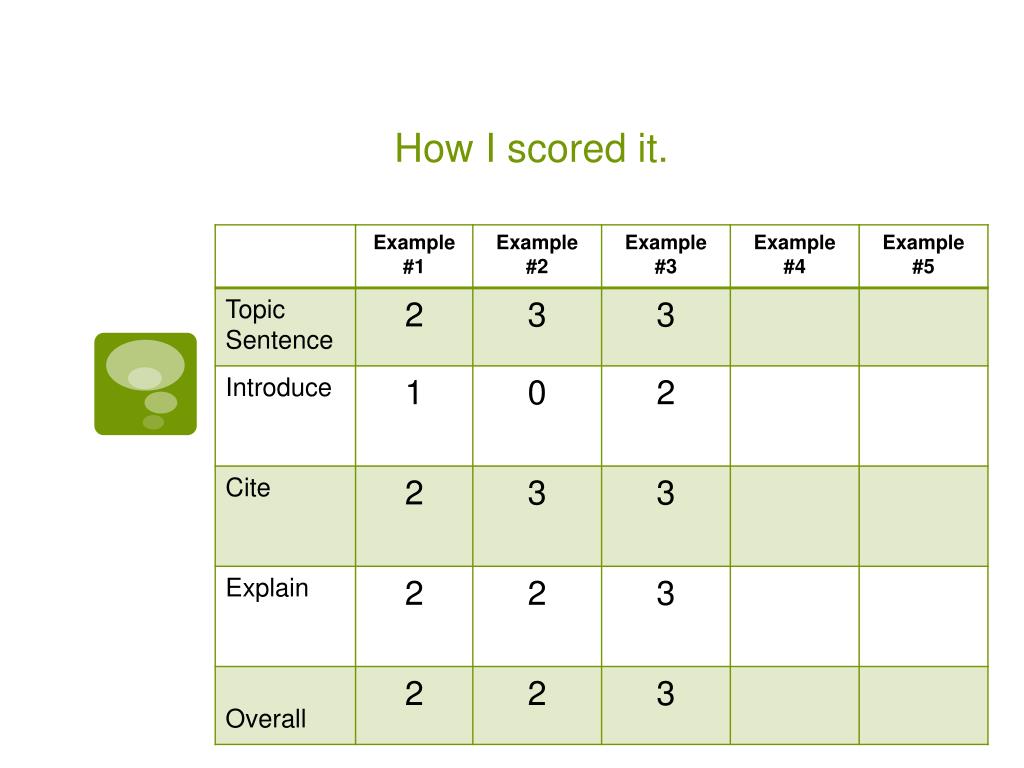The width and height of the screenshot is (1024, 768).
Task: Click the Topic Sentence row label
Action: coord(279,325)
